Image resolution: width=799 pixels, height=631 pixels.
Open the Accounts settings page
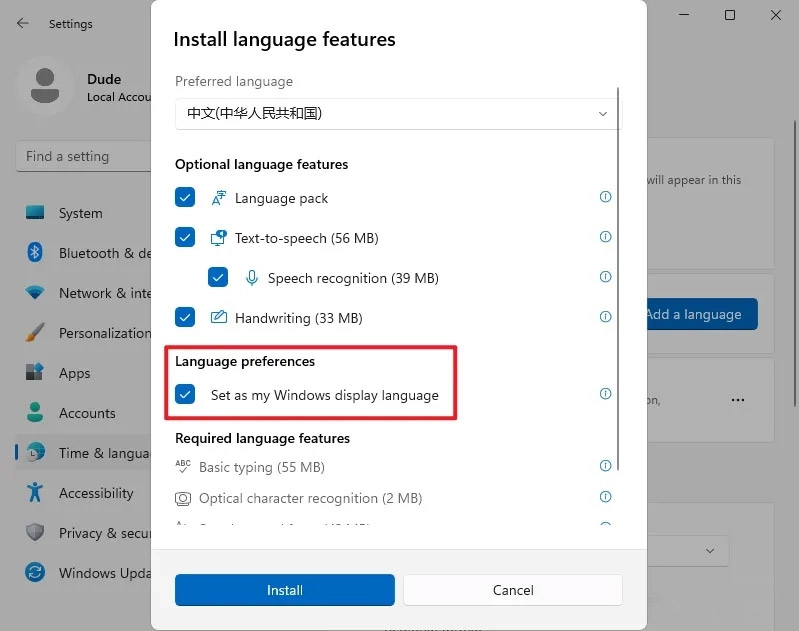tap(84, 413)
